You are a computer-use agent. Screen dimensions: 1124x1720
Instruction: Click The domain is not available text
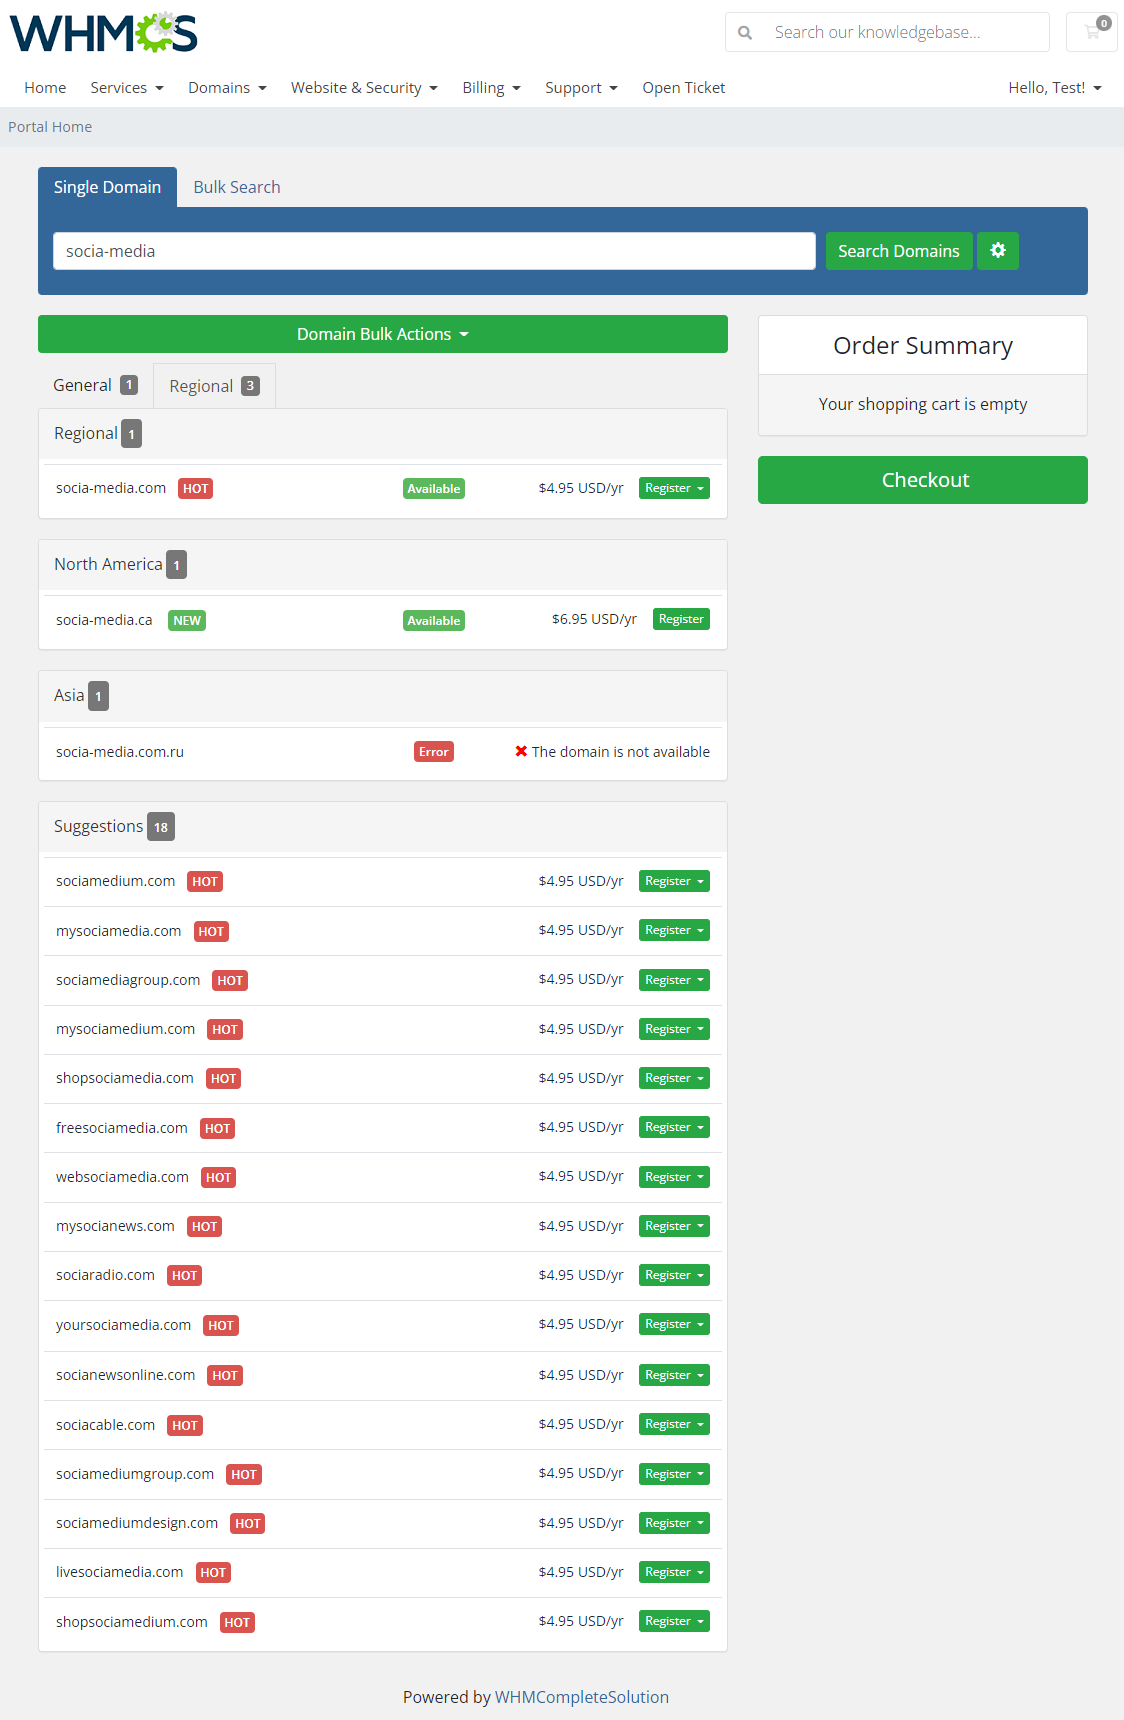[621, 752]
